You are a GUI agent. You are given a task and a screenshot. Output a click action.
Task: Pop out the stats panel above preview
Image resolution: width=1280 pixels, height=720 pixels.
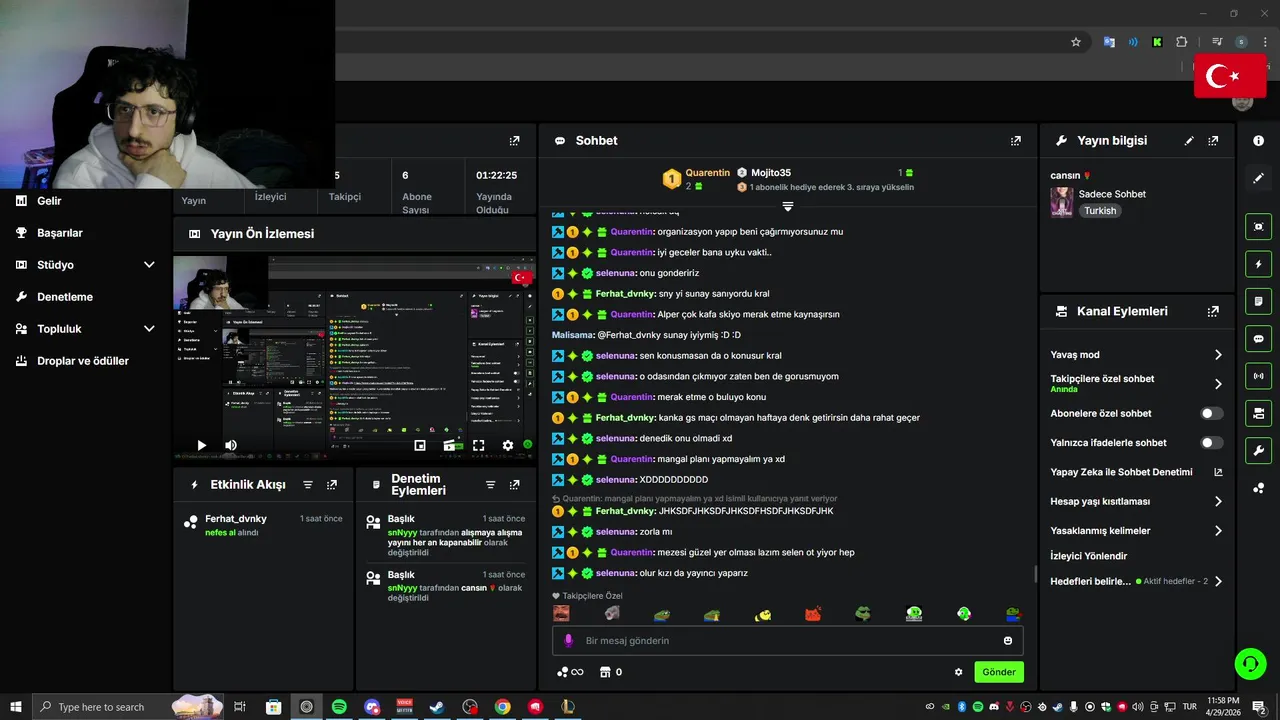tap(514, 141)
